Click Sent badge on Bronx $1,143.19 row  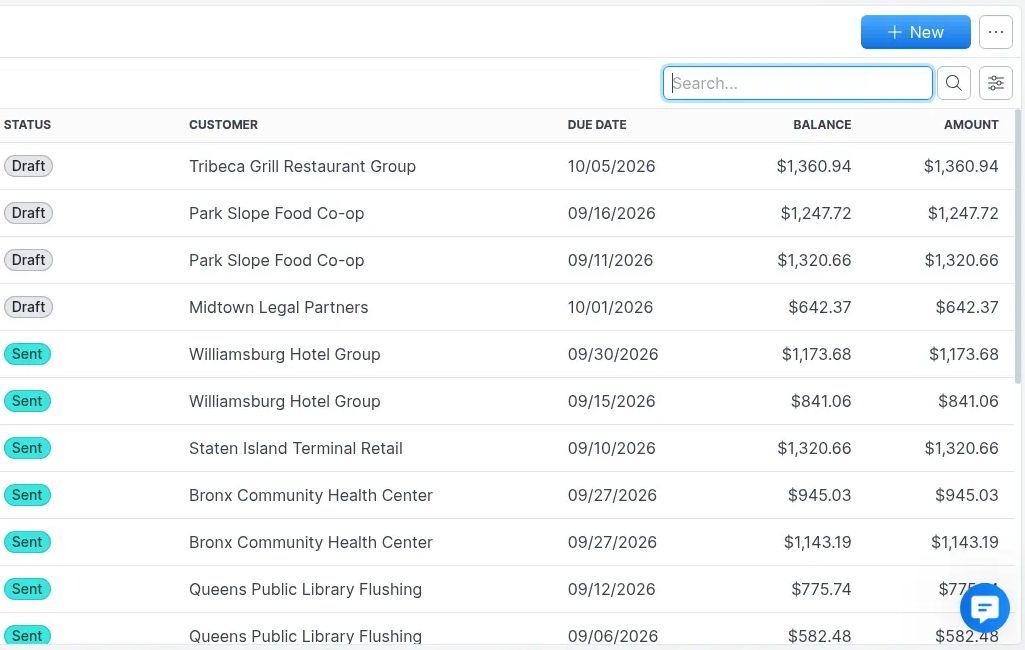click(x=27, y=542)
